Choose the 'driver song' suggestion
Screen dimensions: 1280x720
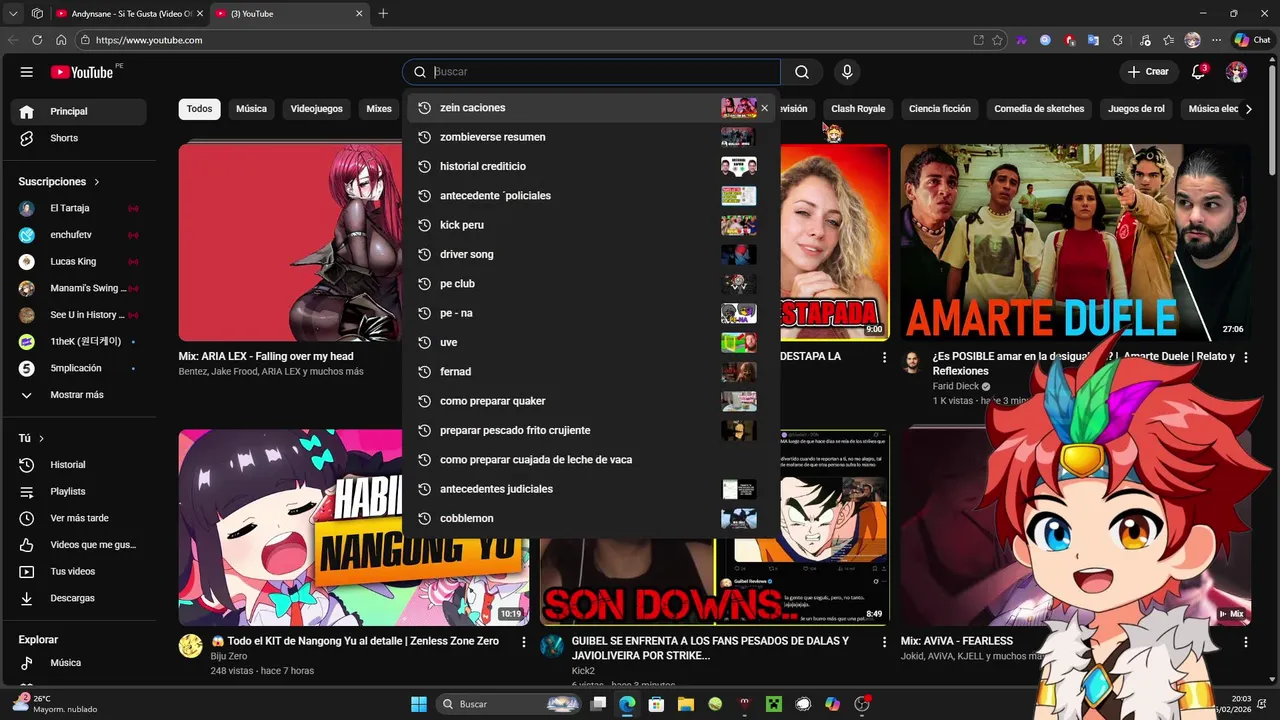pyautogui.click(x=591, y=254)
